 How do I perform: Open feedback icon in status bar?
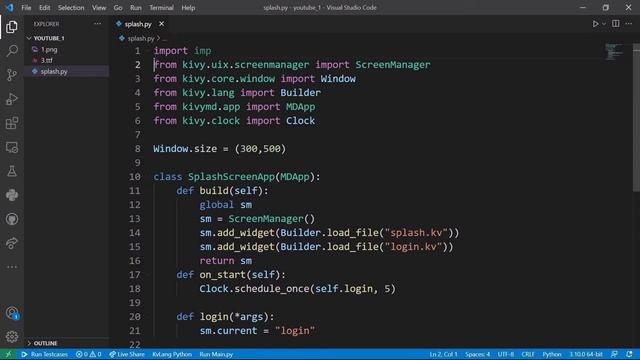614,354
